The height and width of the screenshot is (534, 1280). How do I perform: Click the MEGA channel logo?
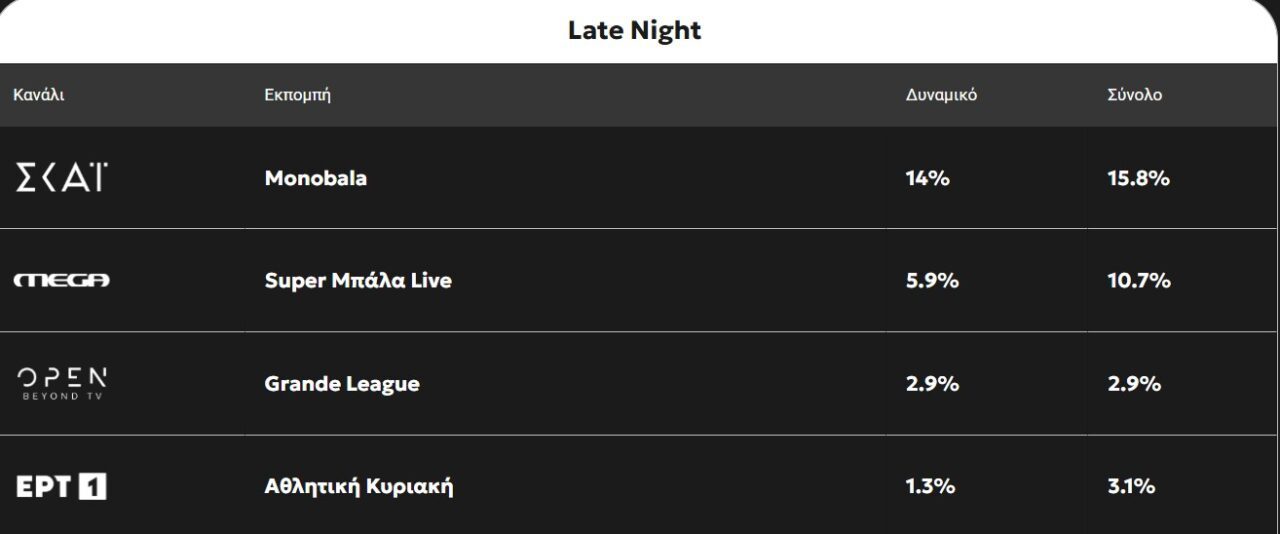(61, 281)
